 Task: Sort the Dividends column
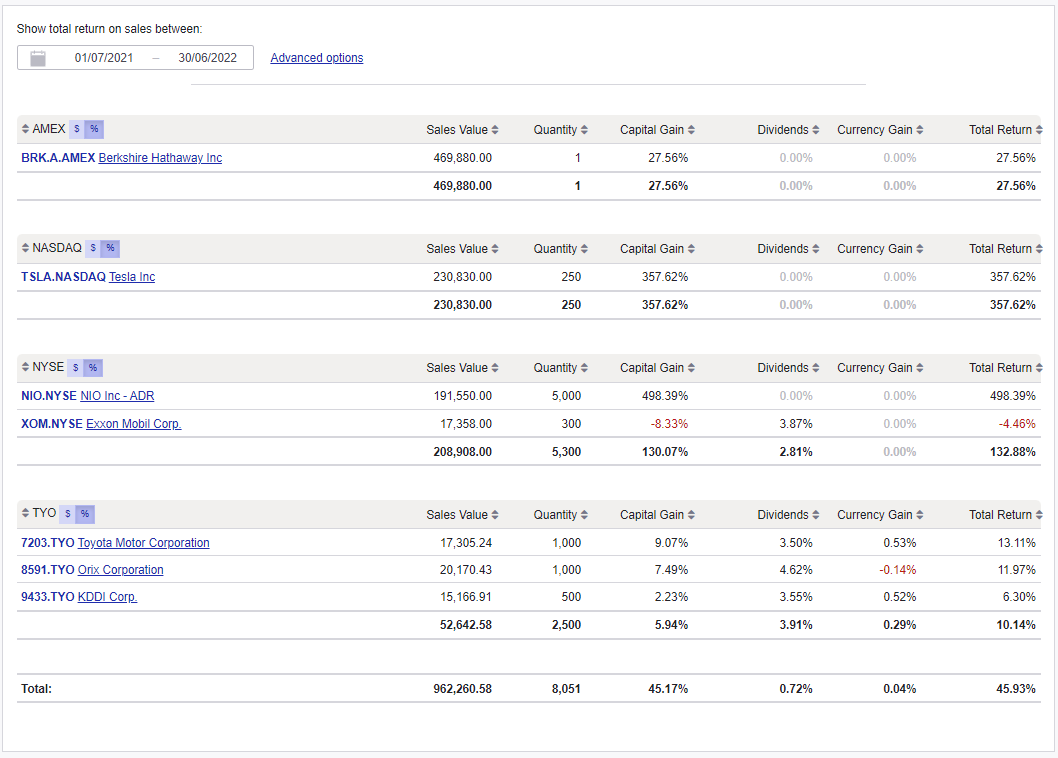[815, 129]
